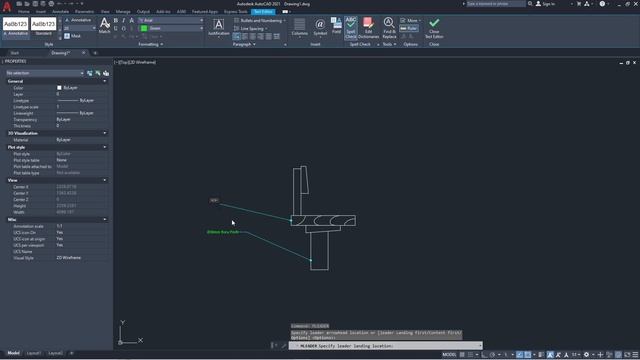Open the status bar customization menu icon
640x360 pixels.
(x=635, y=355)
